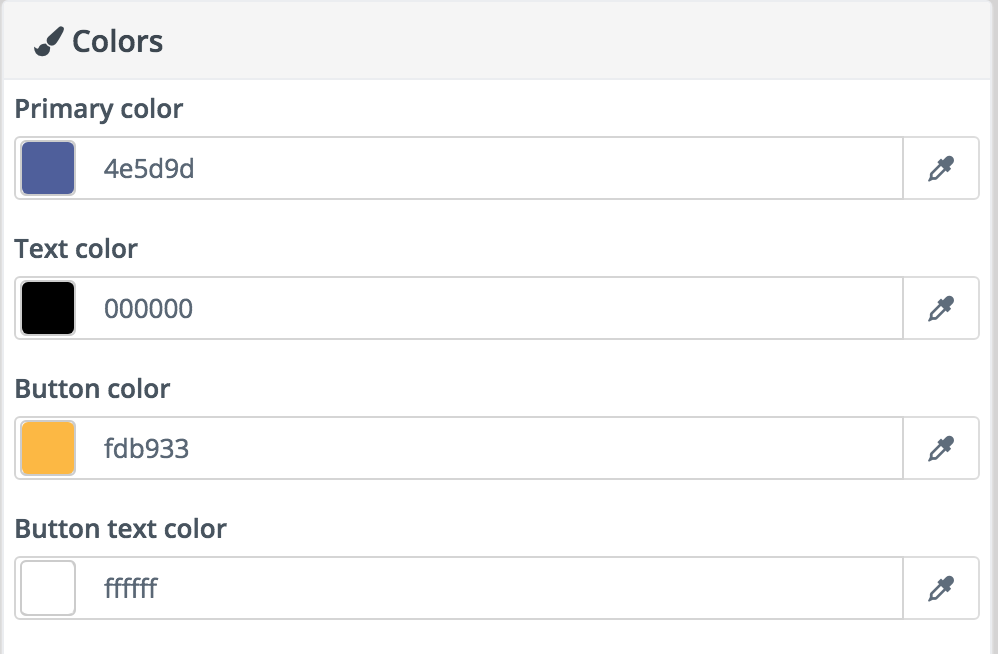
Task: Click the Primary color label
Action: point(99,109)
